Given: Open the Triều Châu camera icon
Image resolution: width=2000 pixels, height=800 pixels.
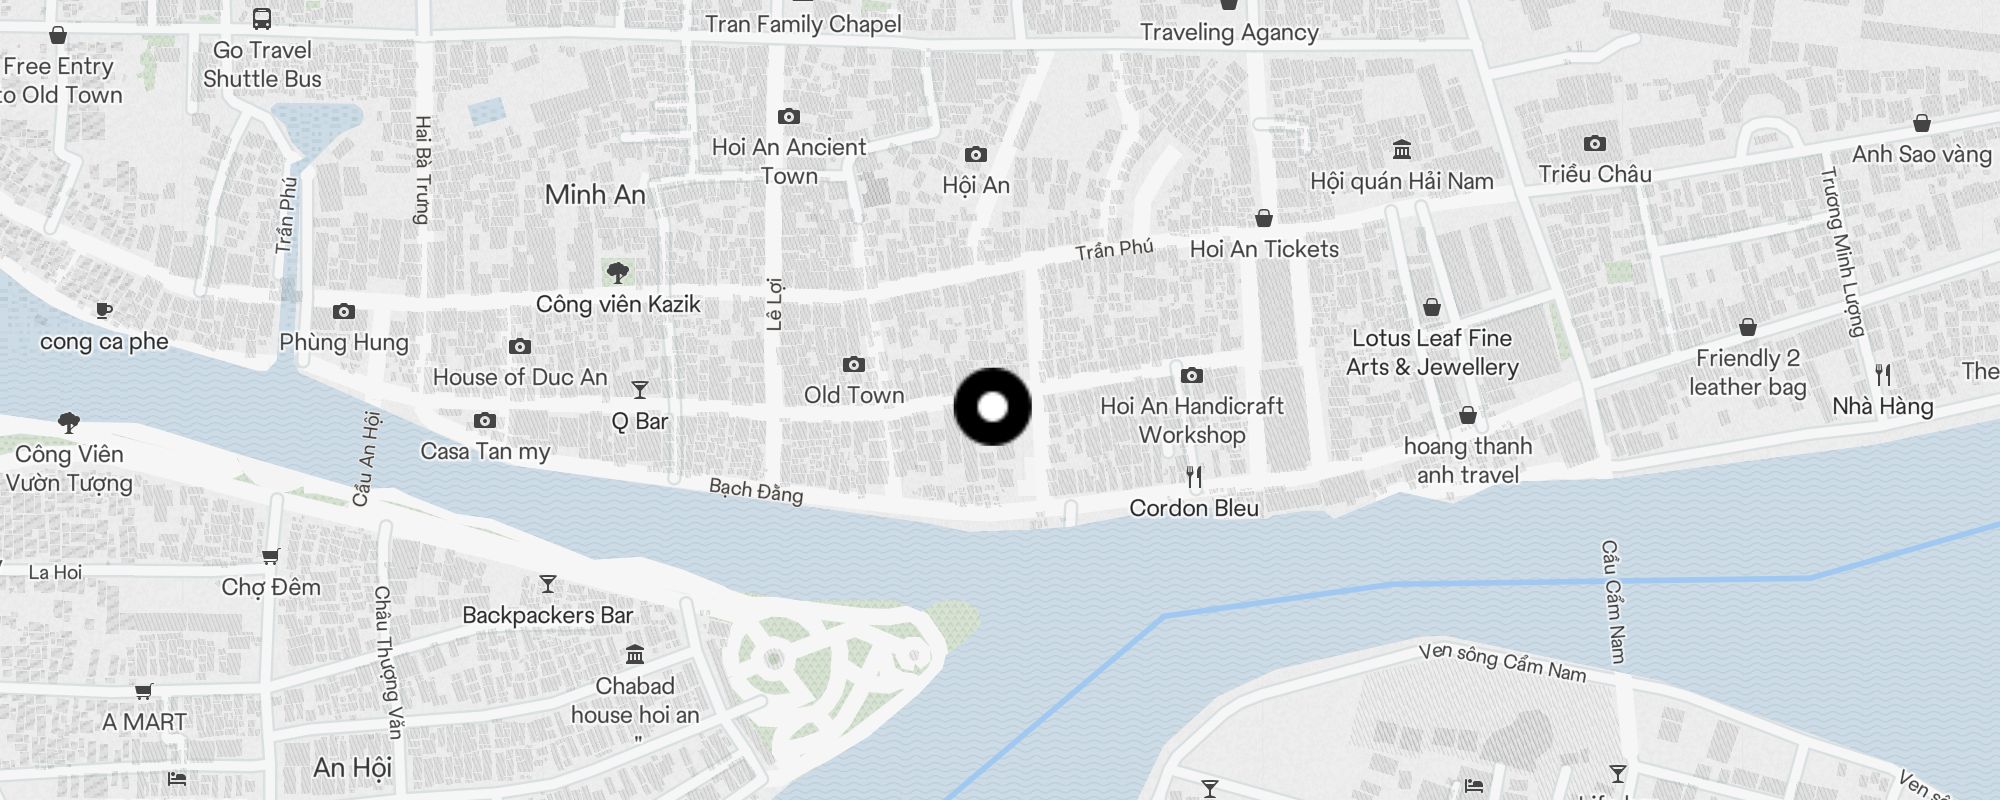Looking at the screenshot, I should pyautogui.click(x=1595, y=143).
